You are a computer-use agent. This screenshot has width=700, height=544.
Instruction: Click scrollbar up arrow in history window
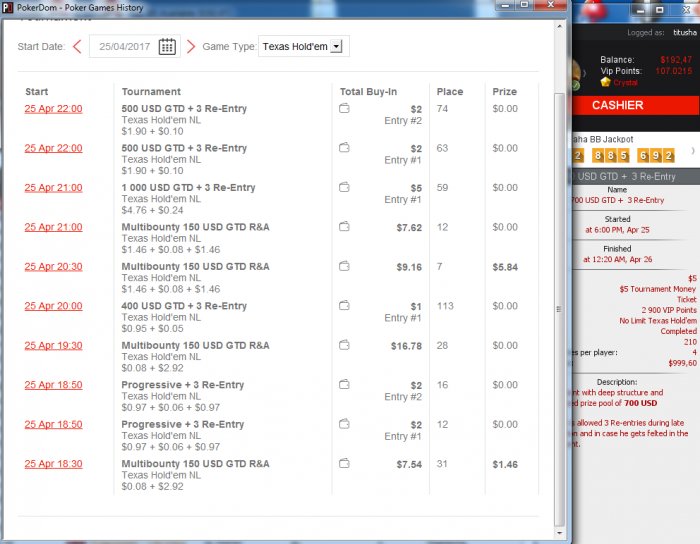pos(559,26)
